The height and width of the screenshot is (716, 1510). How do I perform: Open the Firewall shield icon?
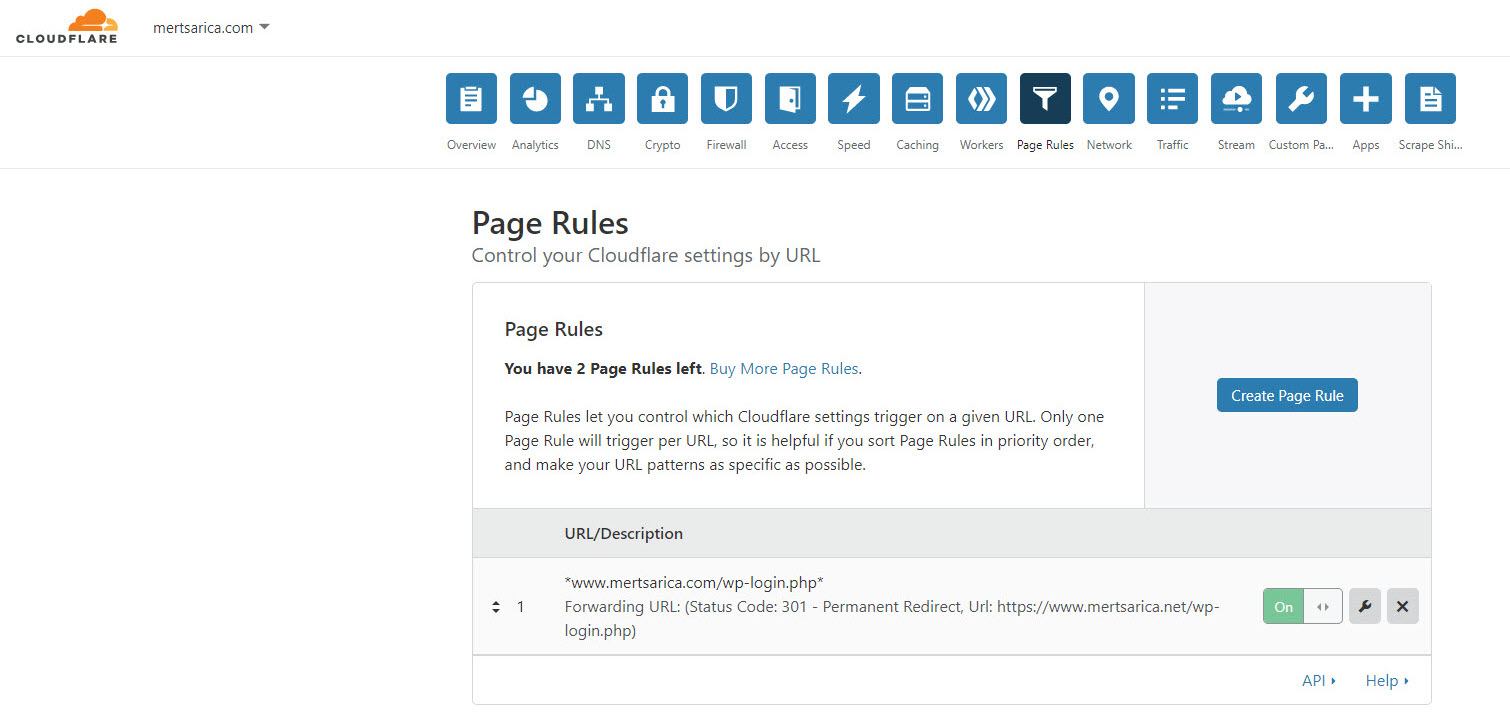[x=726, y=99]
